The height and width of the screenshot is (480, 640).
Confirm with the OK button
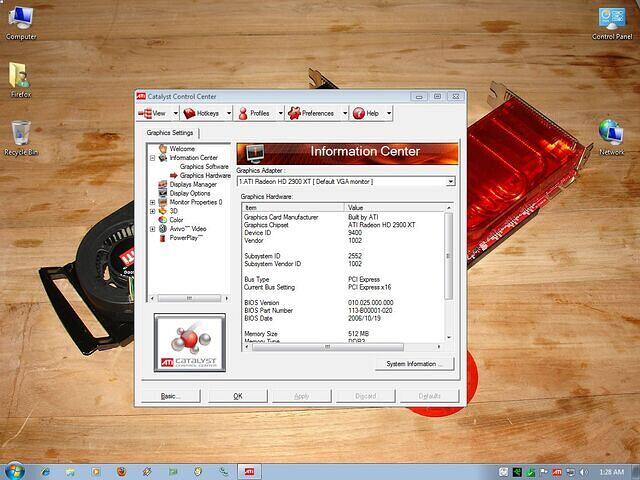[x=238, y=396]
